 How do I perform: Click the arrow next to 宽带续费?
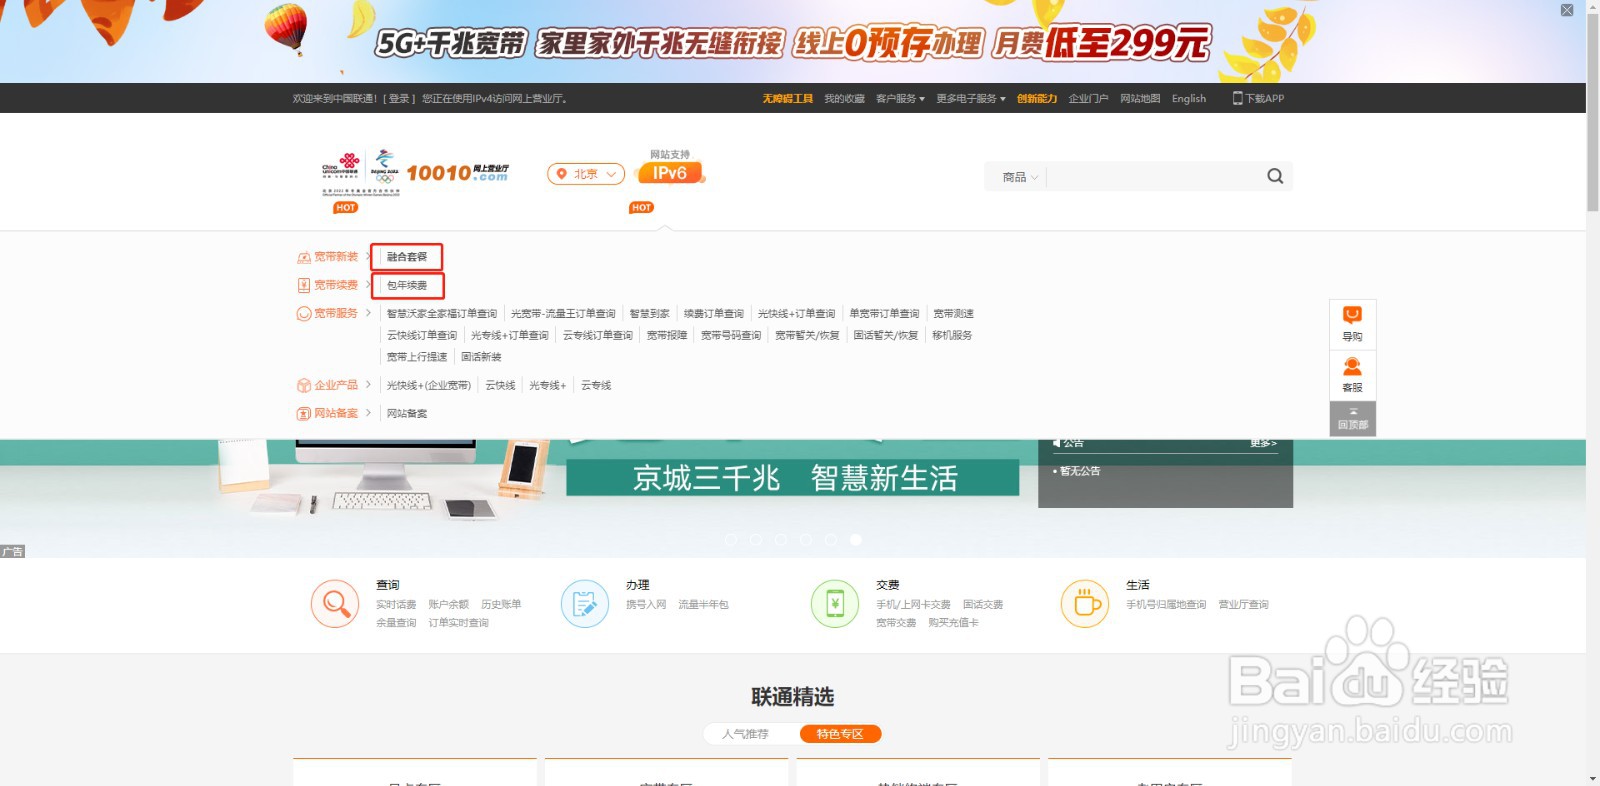click(x=368, y=285)
